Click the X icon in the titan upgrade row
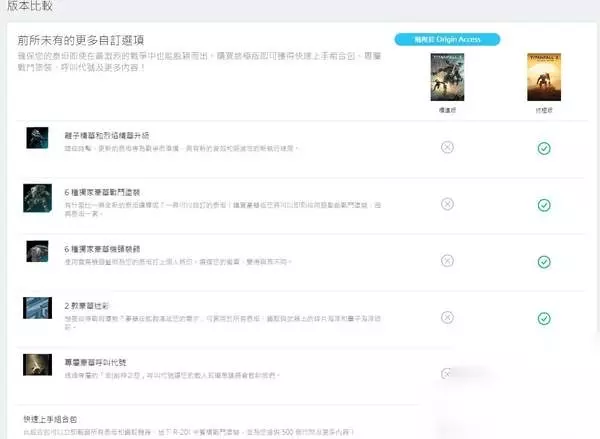 (x=447, y=147)
